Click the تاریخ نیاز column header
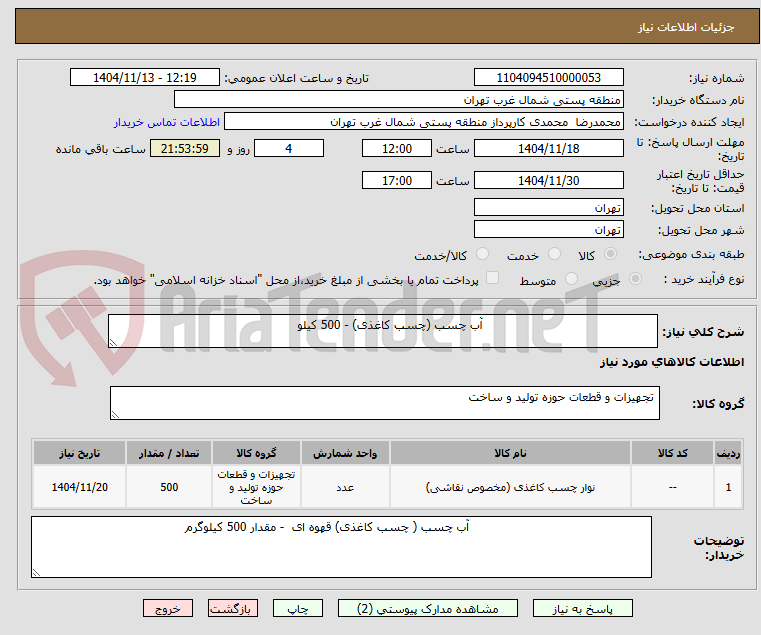761x635 pixels. [80, 453]
